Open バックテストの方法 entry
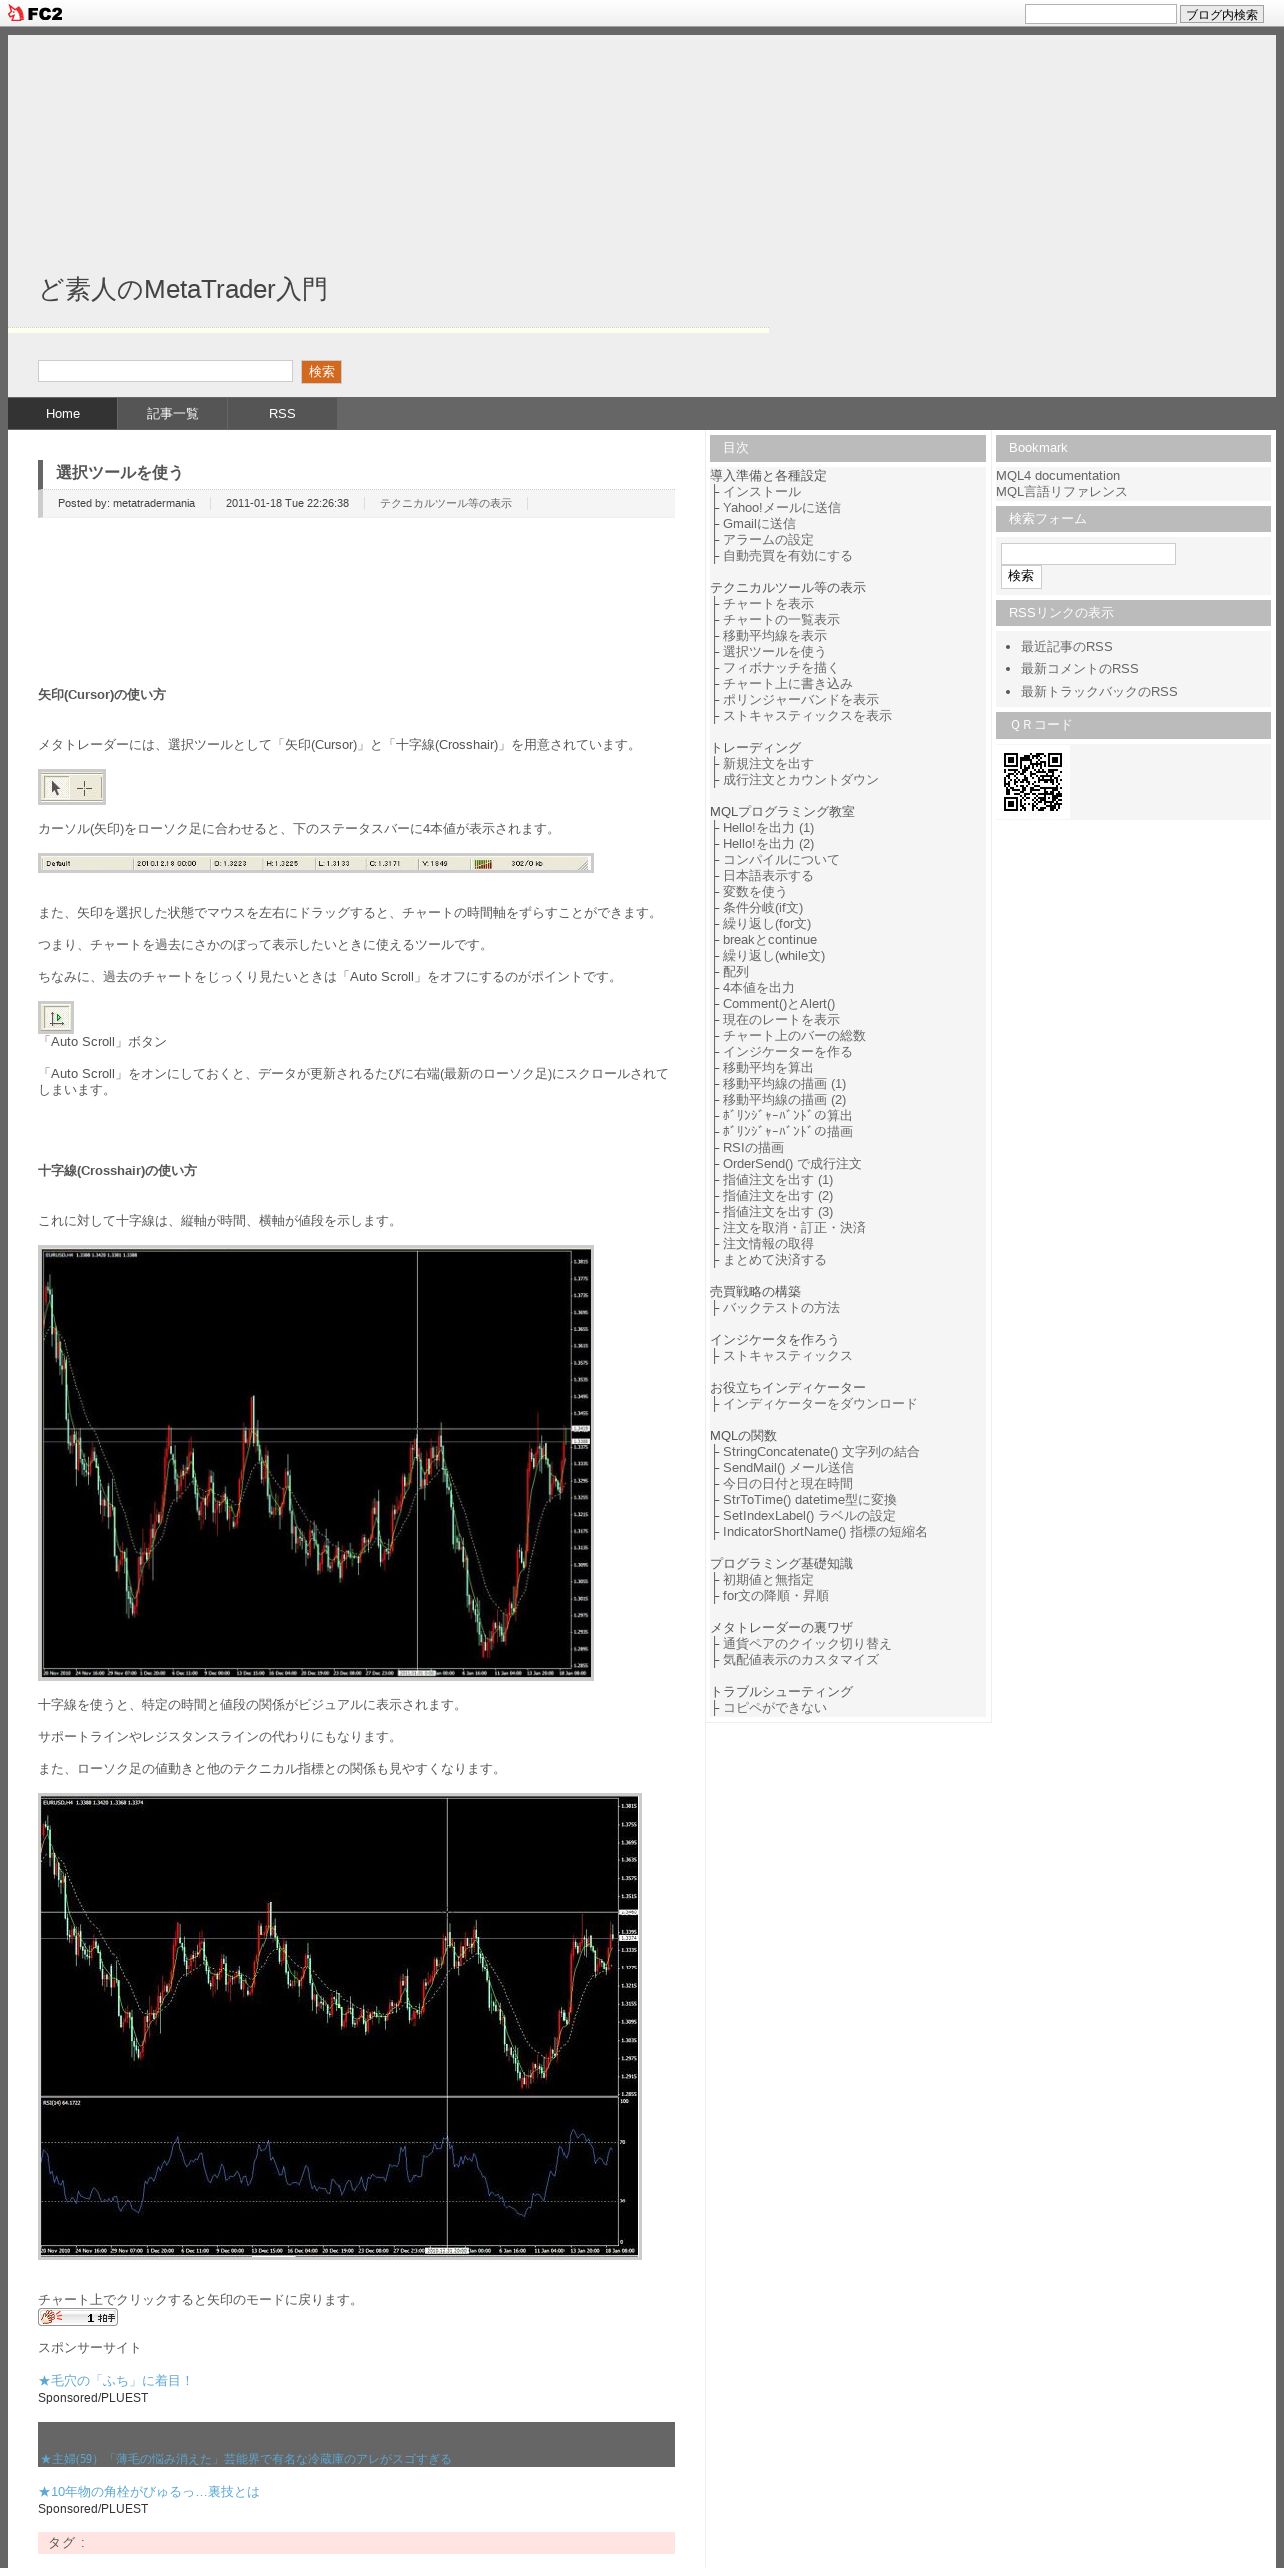The image size is (1284, 2568). click(x=781, y=1308)
